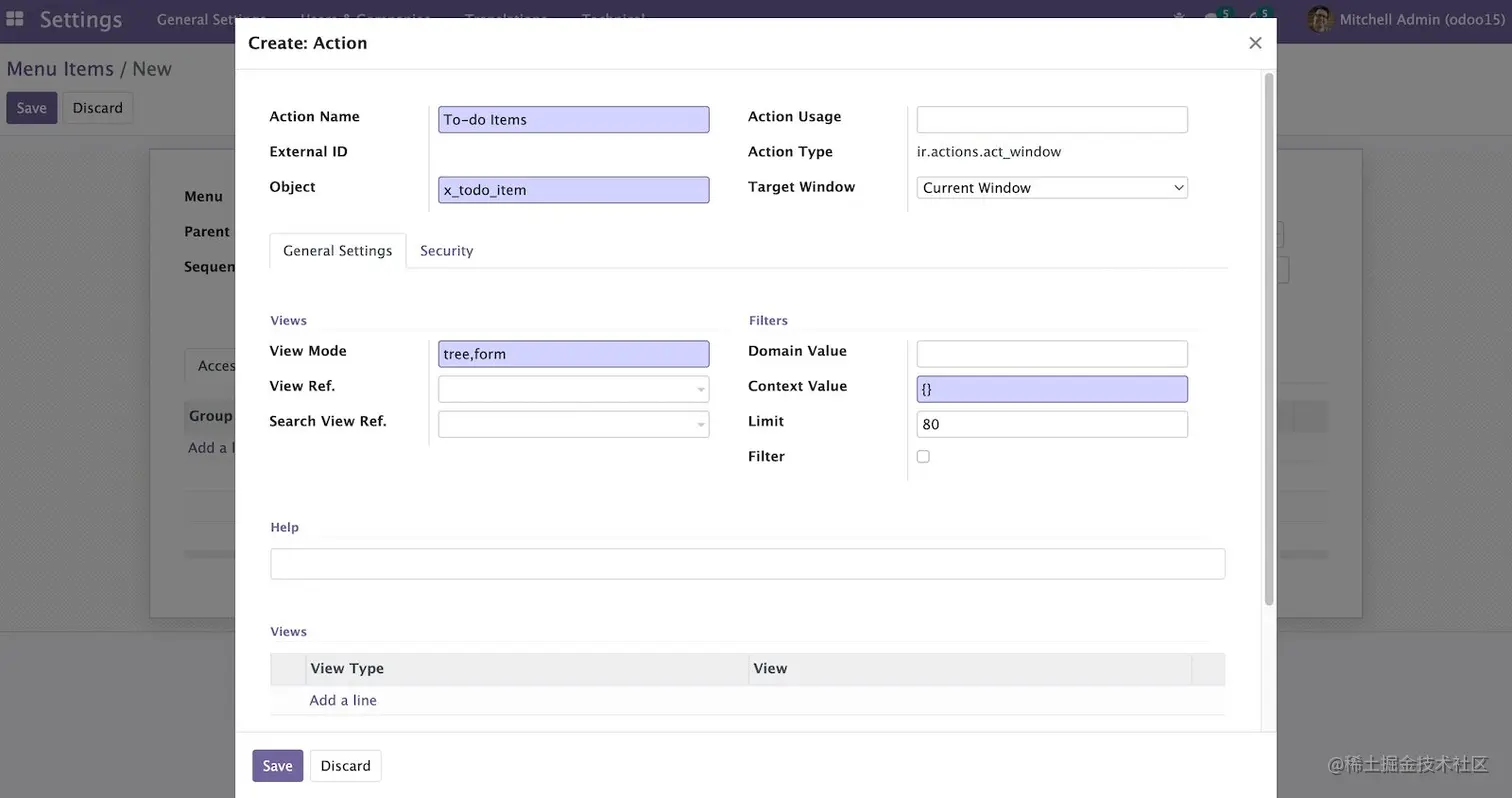1512x798 pixels.
Task: Open the Translations menu
Action: 505,18
